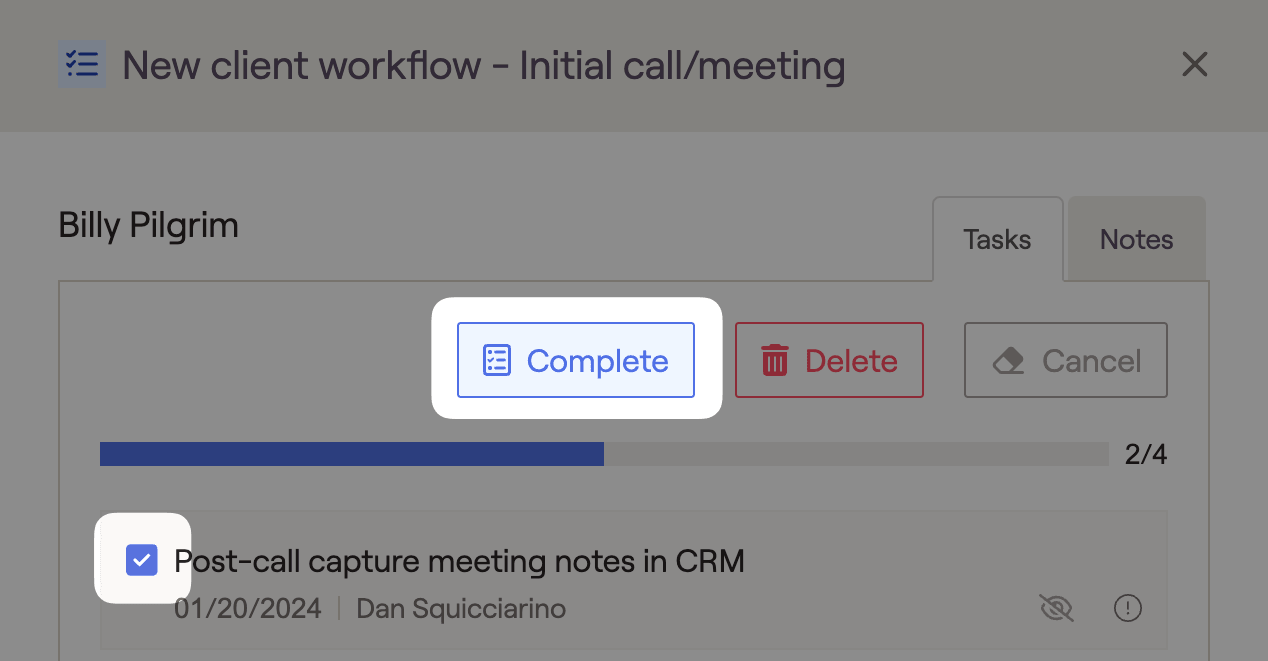Click the Billy Pilgrim client name
The image size is (1268, 661).
coord(149,225)
